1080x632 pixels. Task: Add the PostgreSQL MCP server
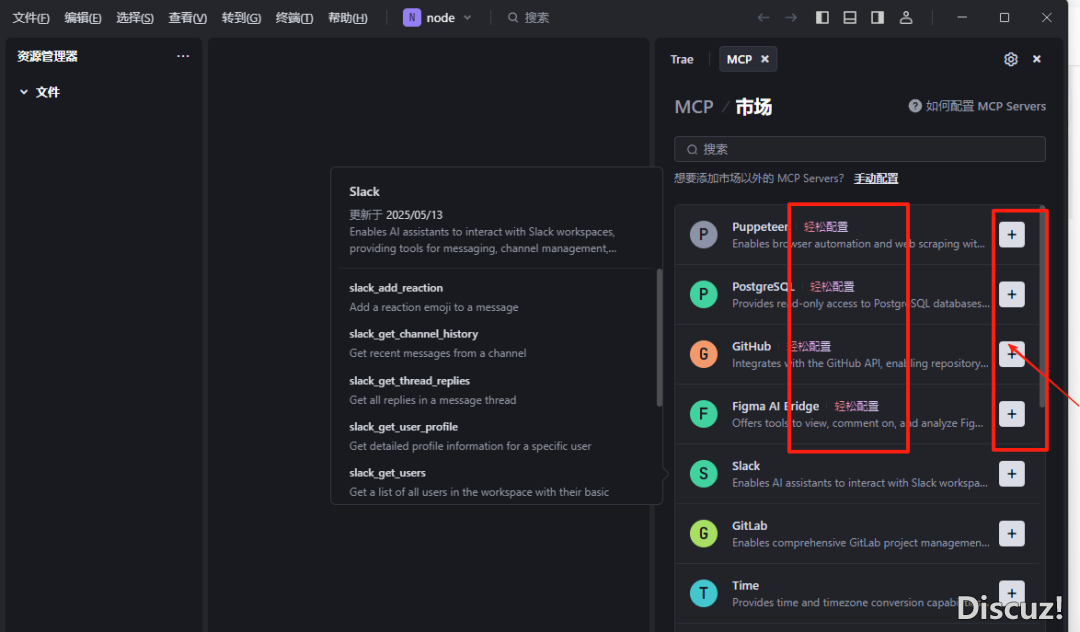pyautogui.click(x=1011, y=295)
